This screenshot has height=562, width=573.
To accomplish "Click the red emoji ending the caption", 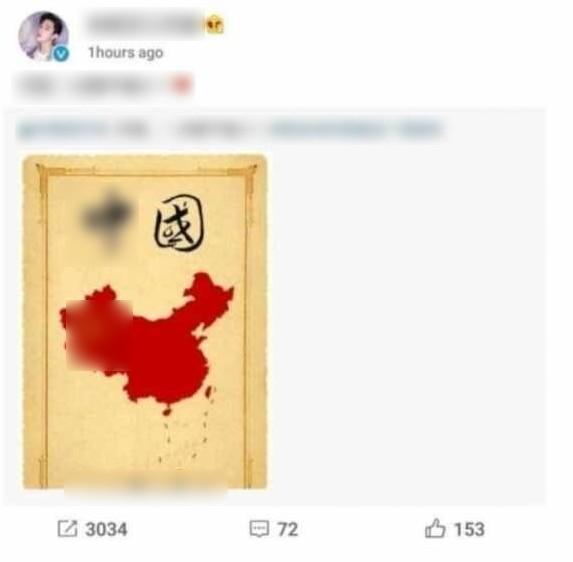I will pyautogui.click(x=181, y=86).
